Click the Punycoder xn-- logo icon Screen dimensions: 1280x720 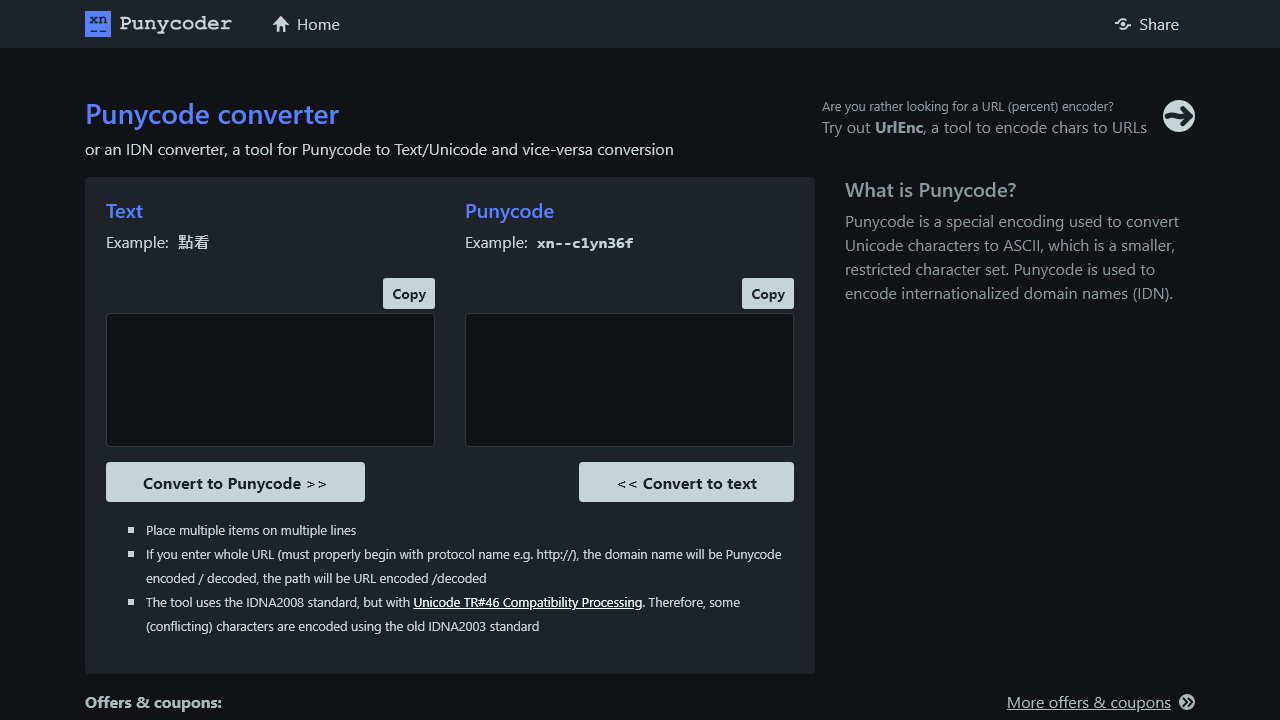click(x=98, y=24)
